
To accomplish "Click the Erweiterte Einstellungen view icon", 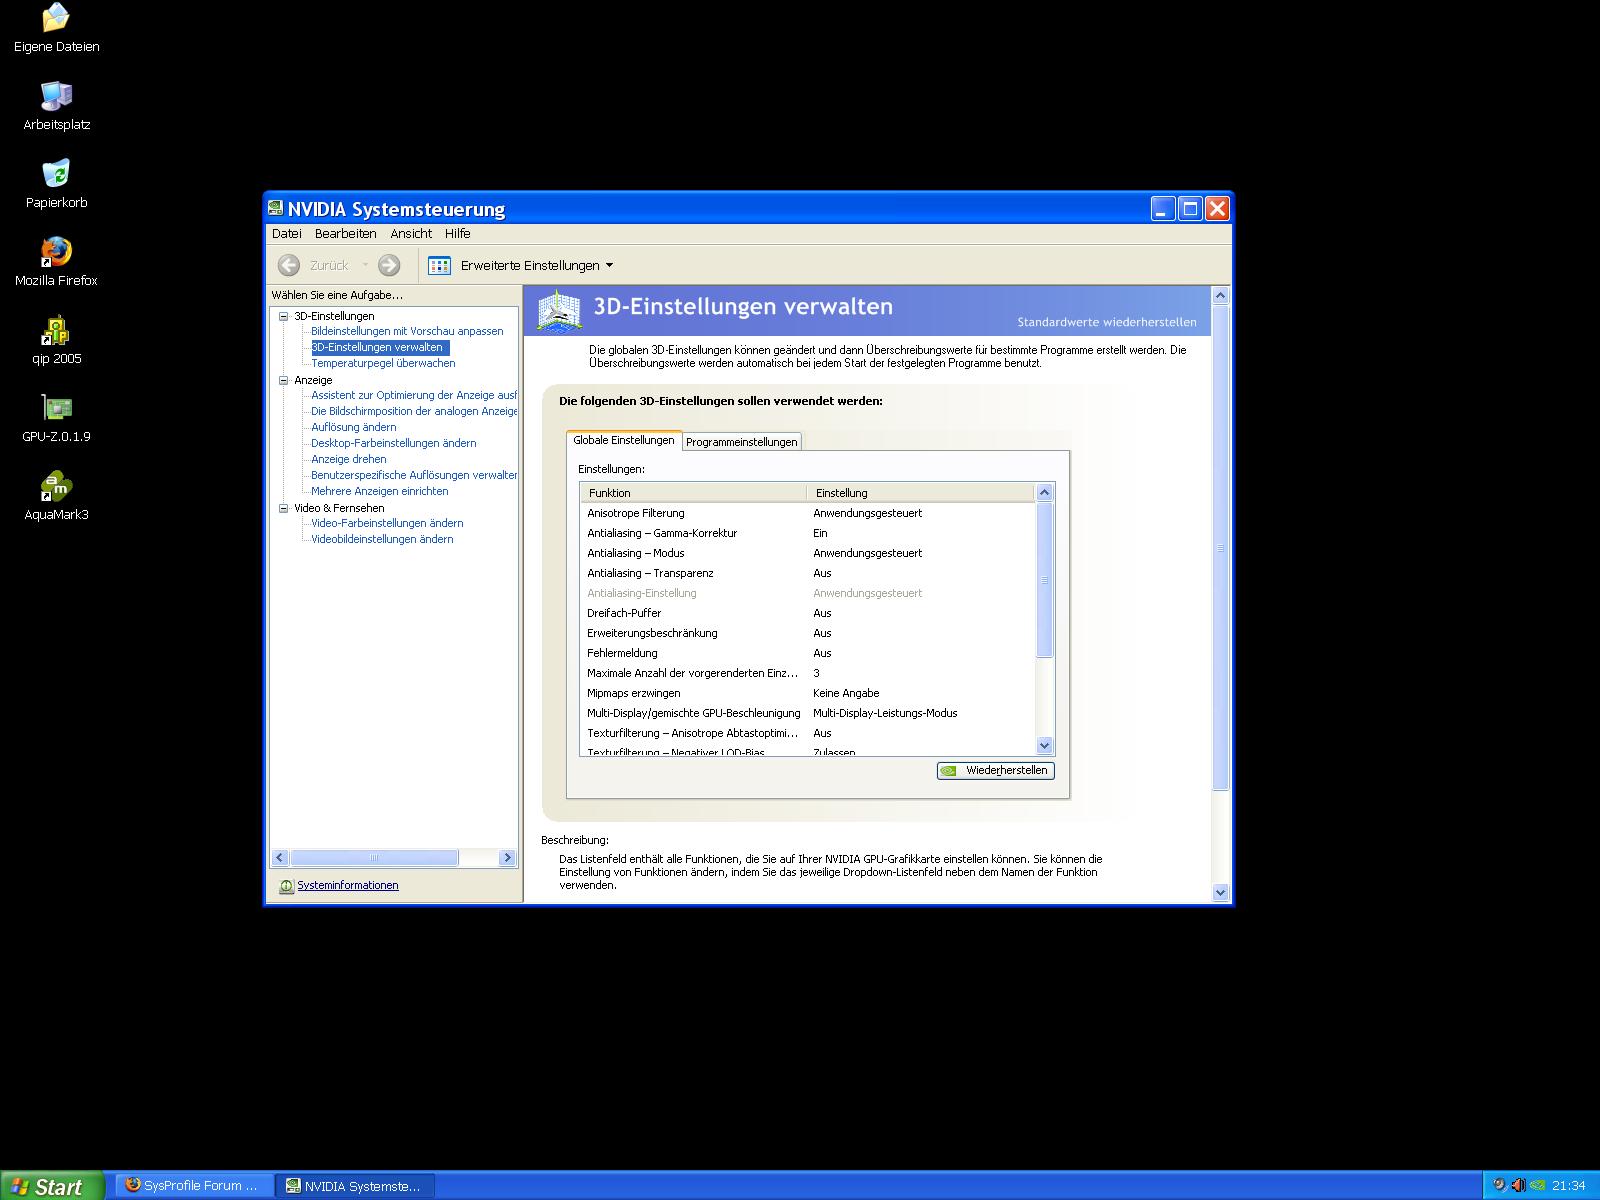I will (x=439, y=265).
